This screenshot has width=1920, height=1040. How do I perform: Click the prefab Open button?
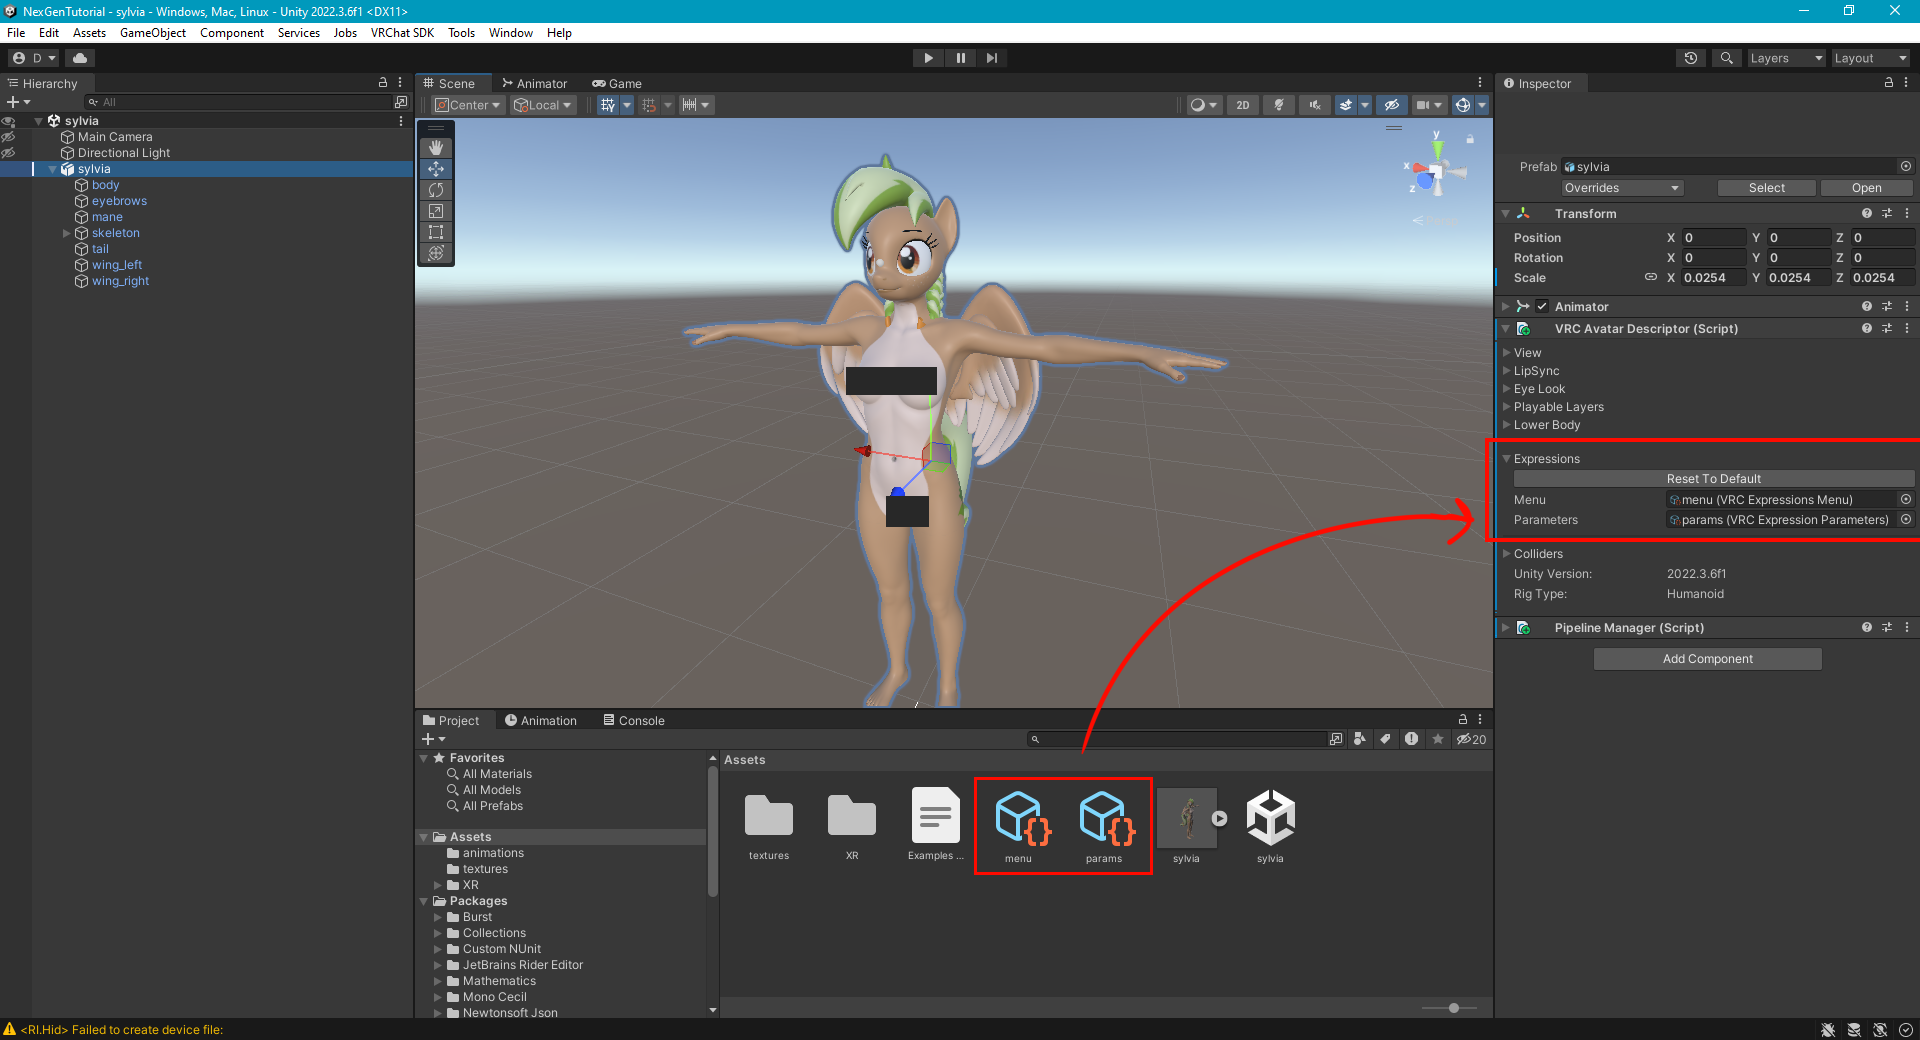[1866, 188]
